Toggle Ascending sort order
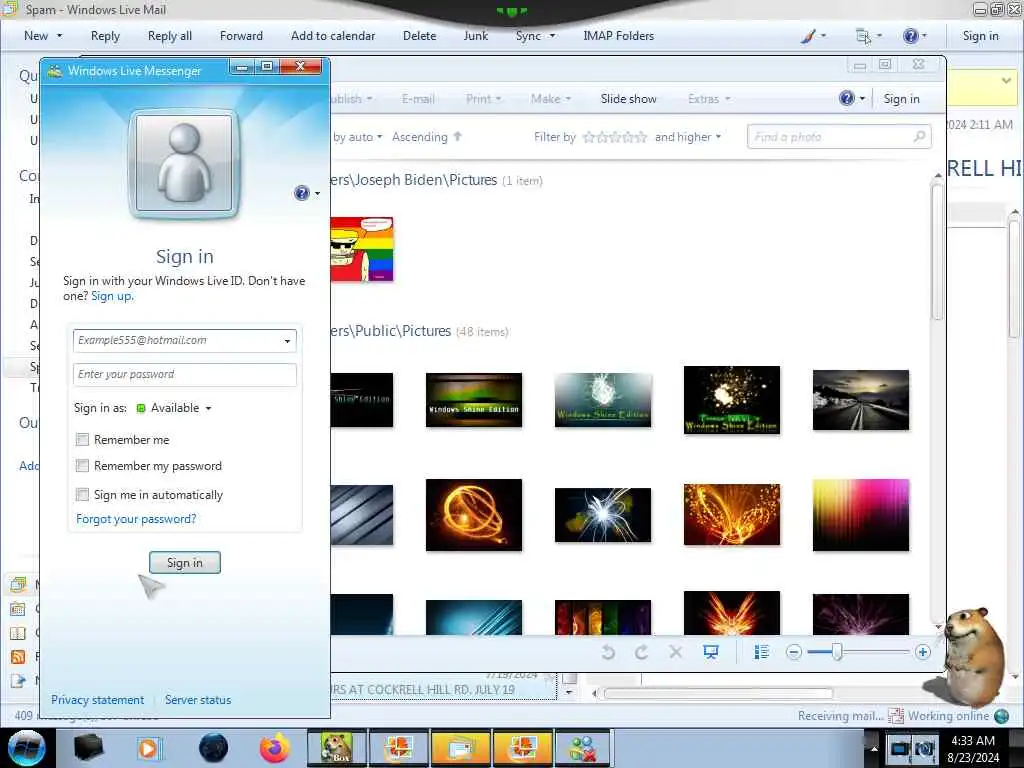The image size is (1024, 768). [426, 136]
